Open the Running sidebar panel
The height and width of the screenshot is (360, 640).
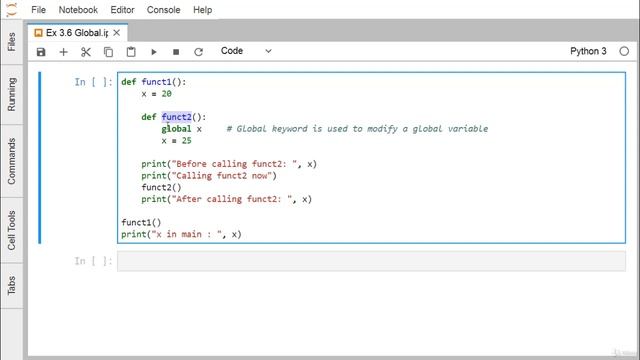pyautogui.click(x=11, y=94)
